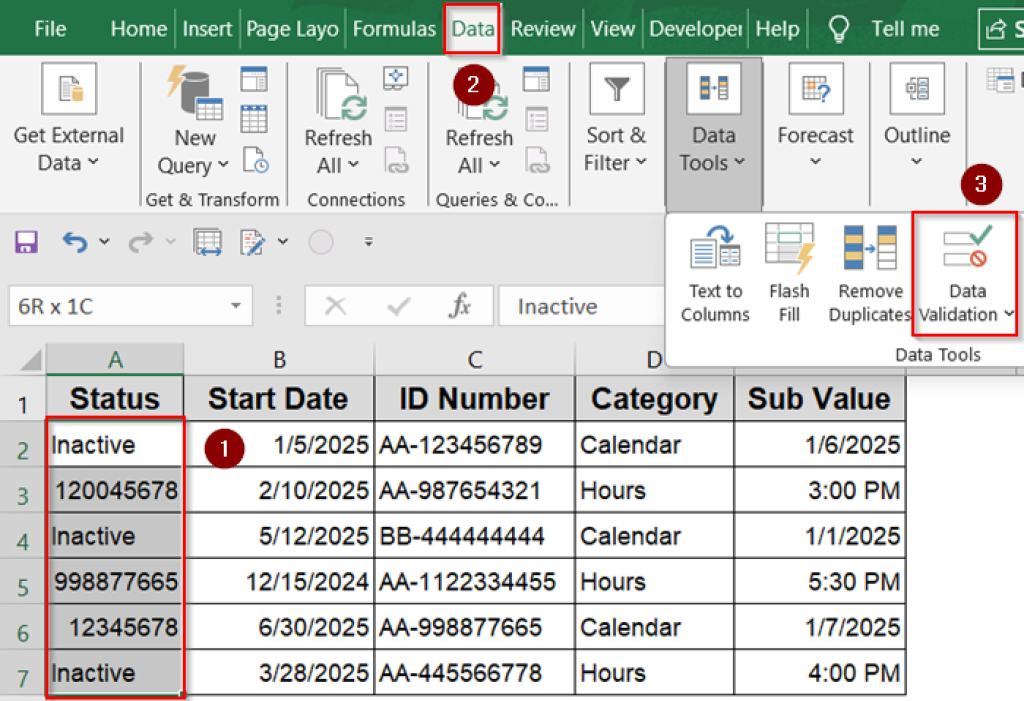This screenshot has height=701, width=1024.
Task: Select the New Query tool
Action: click(x=193, y=120)
